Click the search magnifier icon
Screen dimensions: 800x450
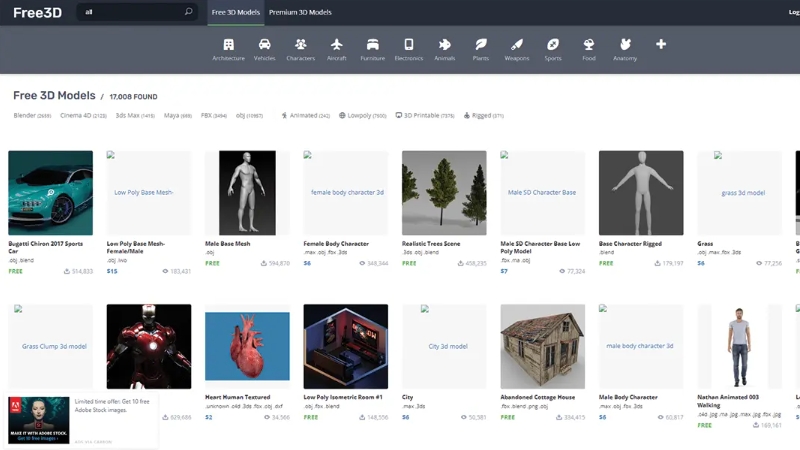pyautogui.click(x=188, y=11)
